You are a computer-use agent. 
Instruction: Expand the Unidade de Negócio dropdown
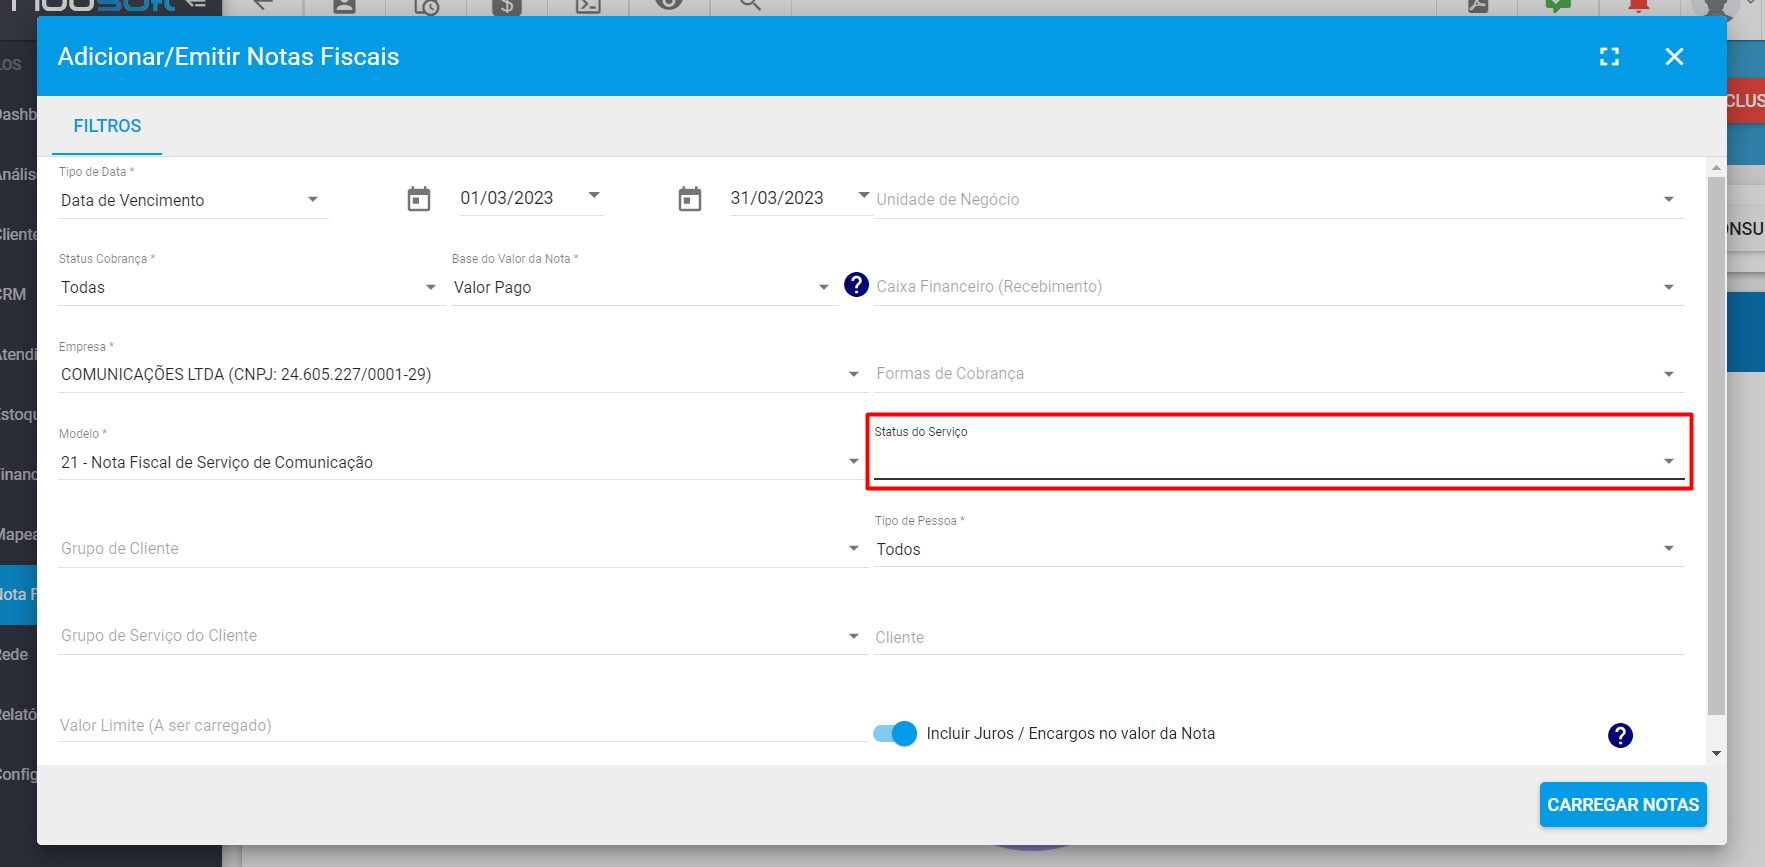click(1278, 199)
